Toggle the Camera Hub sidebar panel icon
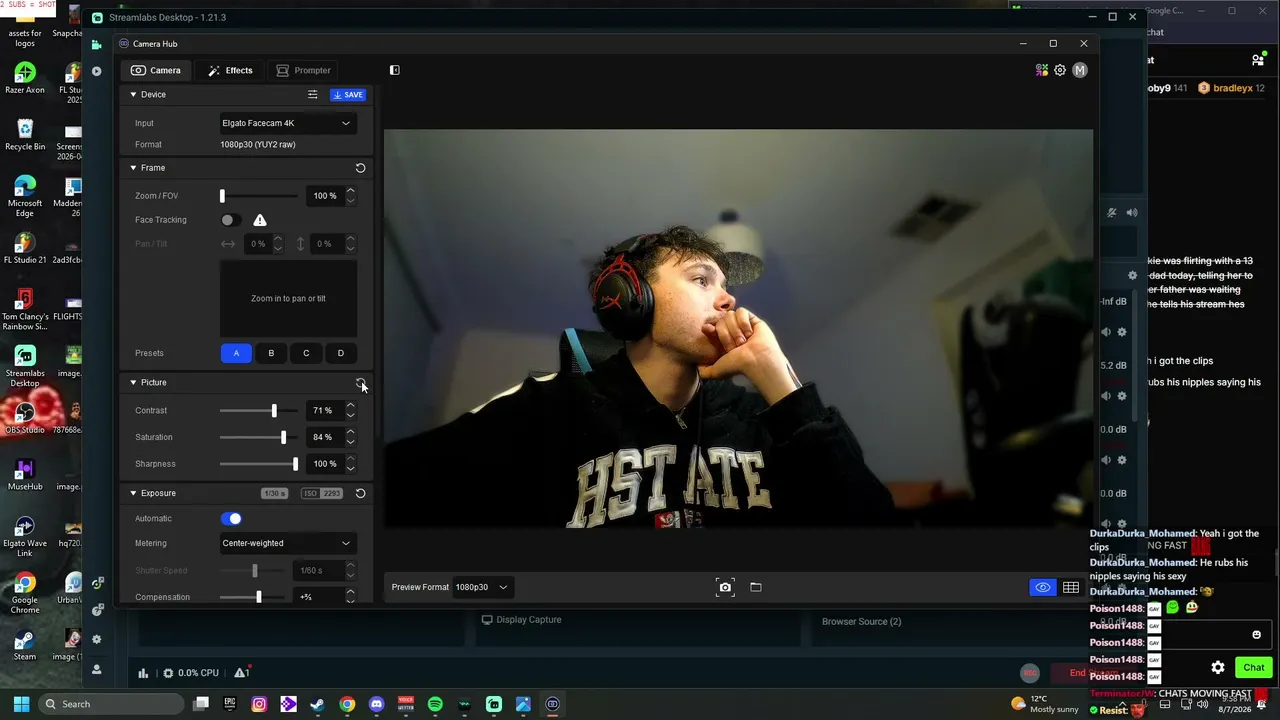This screenshot has height=720, width=1280. click(x=394, y=70)
